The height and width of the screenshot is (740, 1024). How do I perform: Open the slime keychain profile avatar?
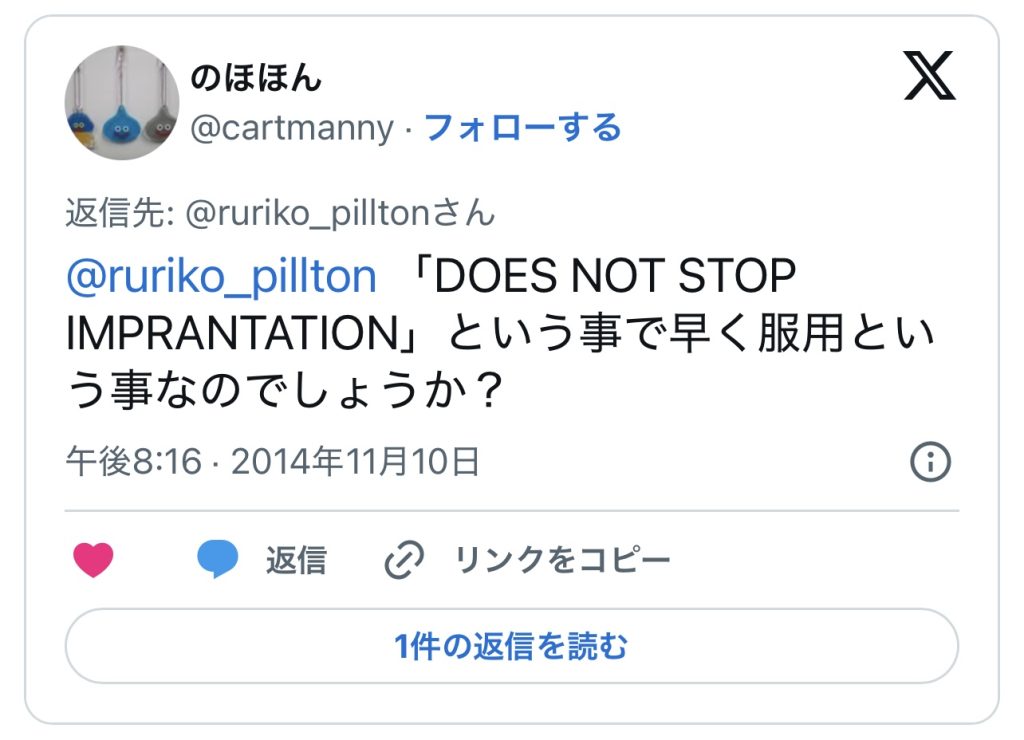click(122, 102)
